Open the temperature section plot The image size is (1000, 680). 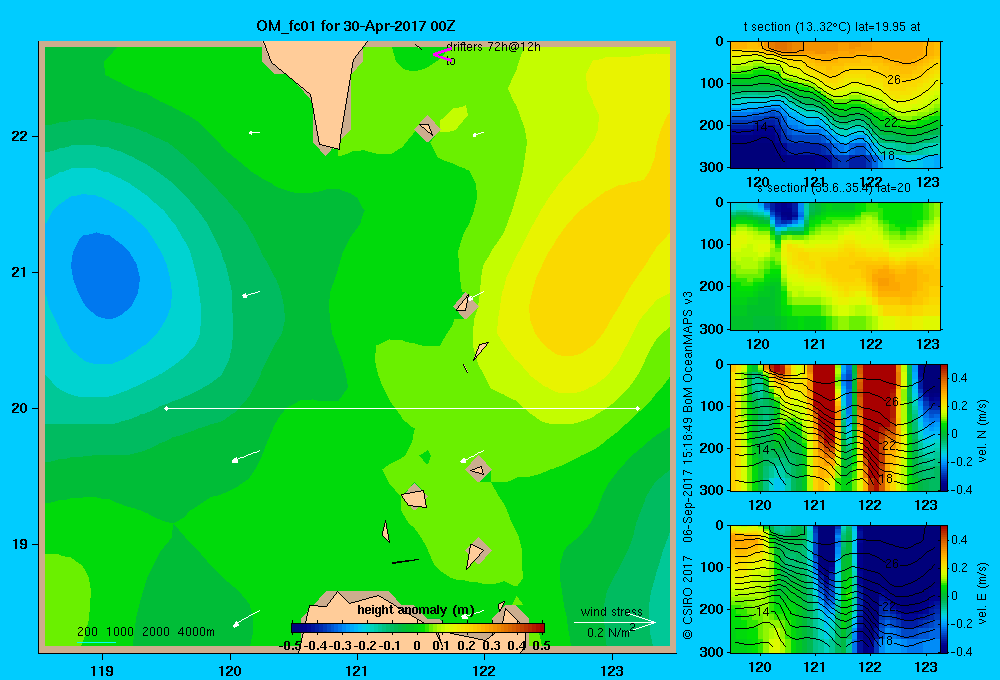(x=835, y=105)
